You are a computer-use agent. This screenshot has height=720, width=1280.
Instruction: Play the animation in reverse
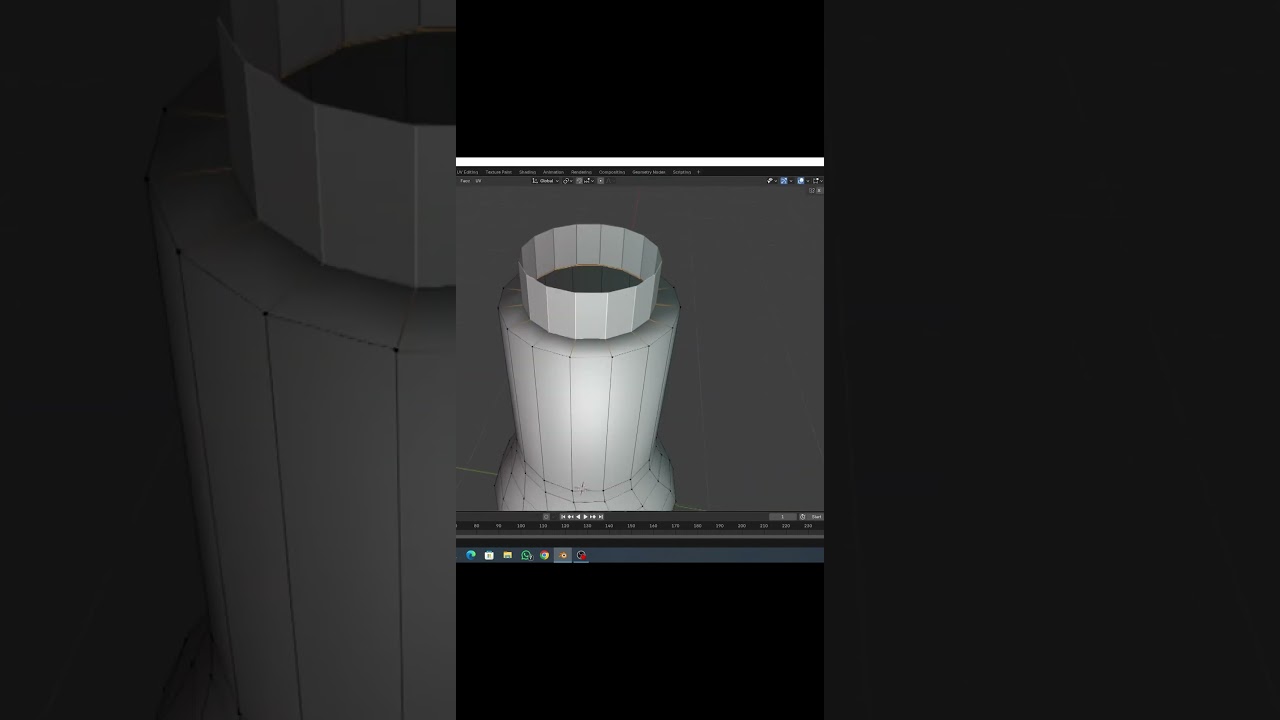(578, 517)
